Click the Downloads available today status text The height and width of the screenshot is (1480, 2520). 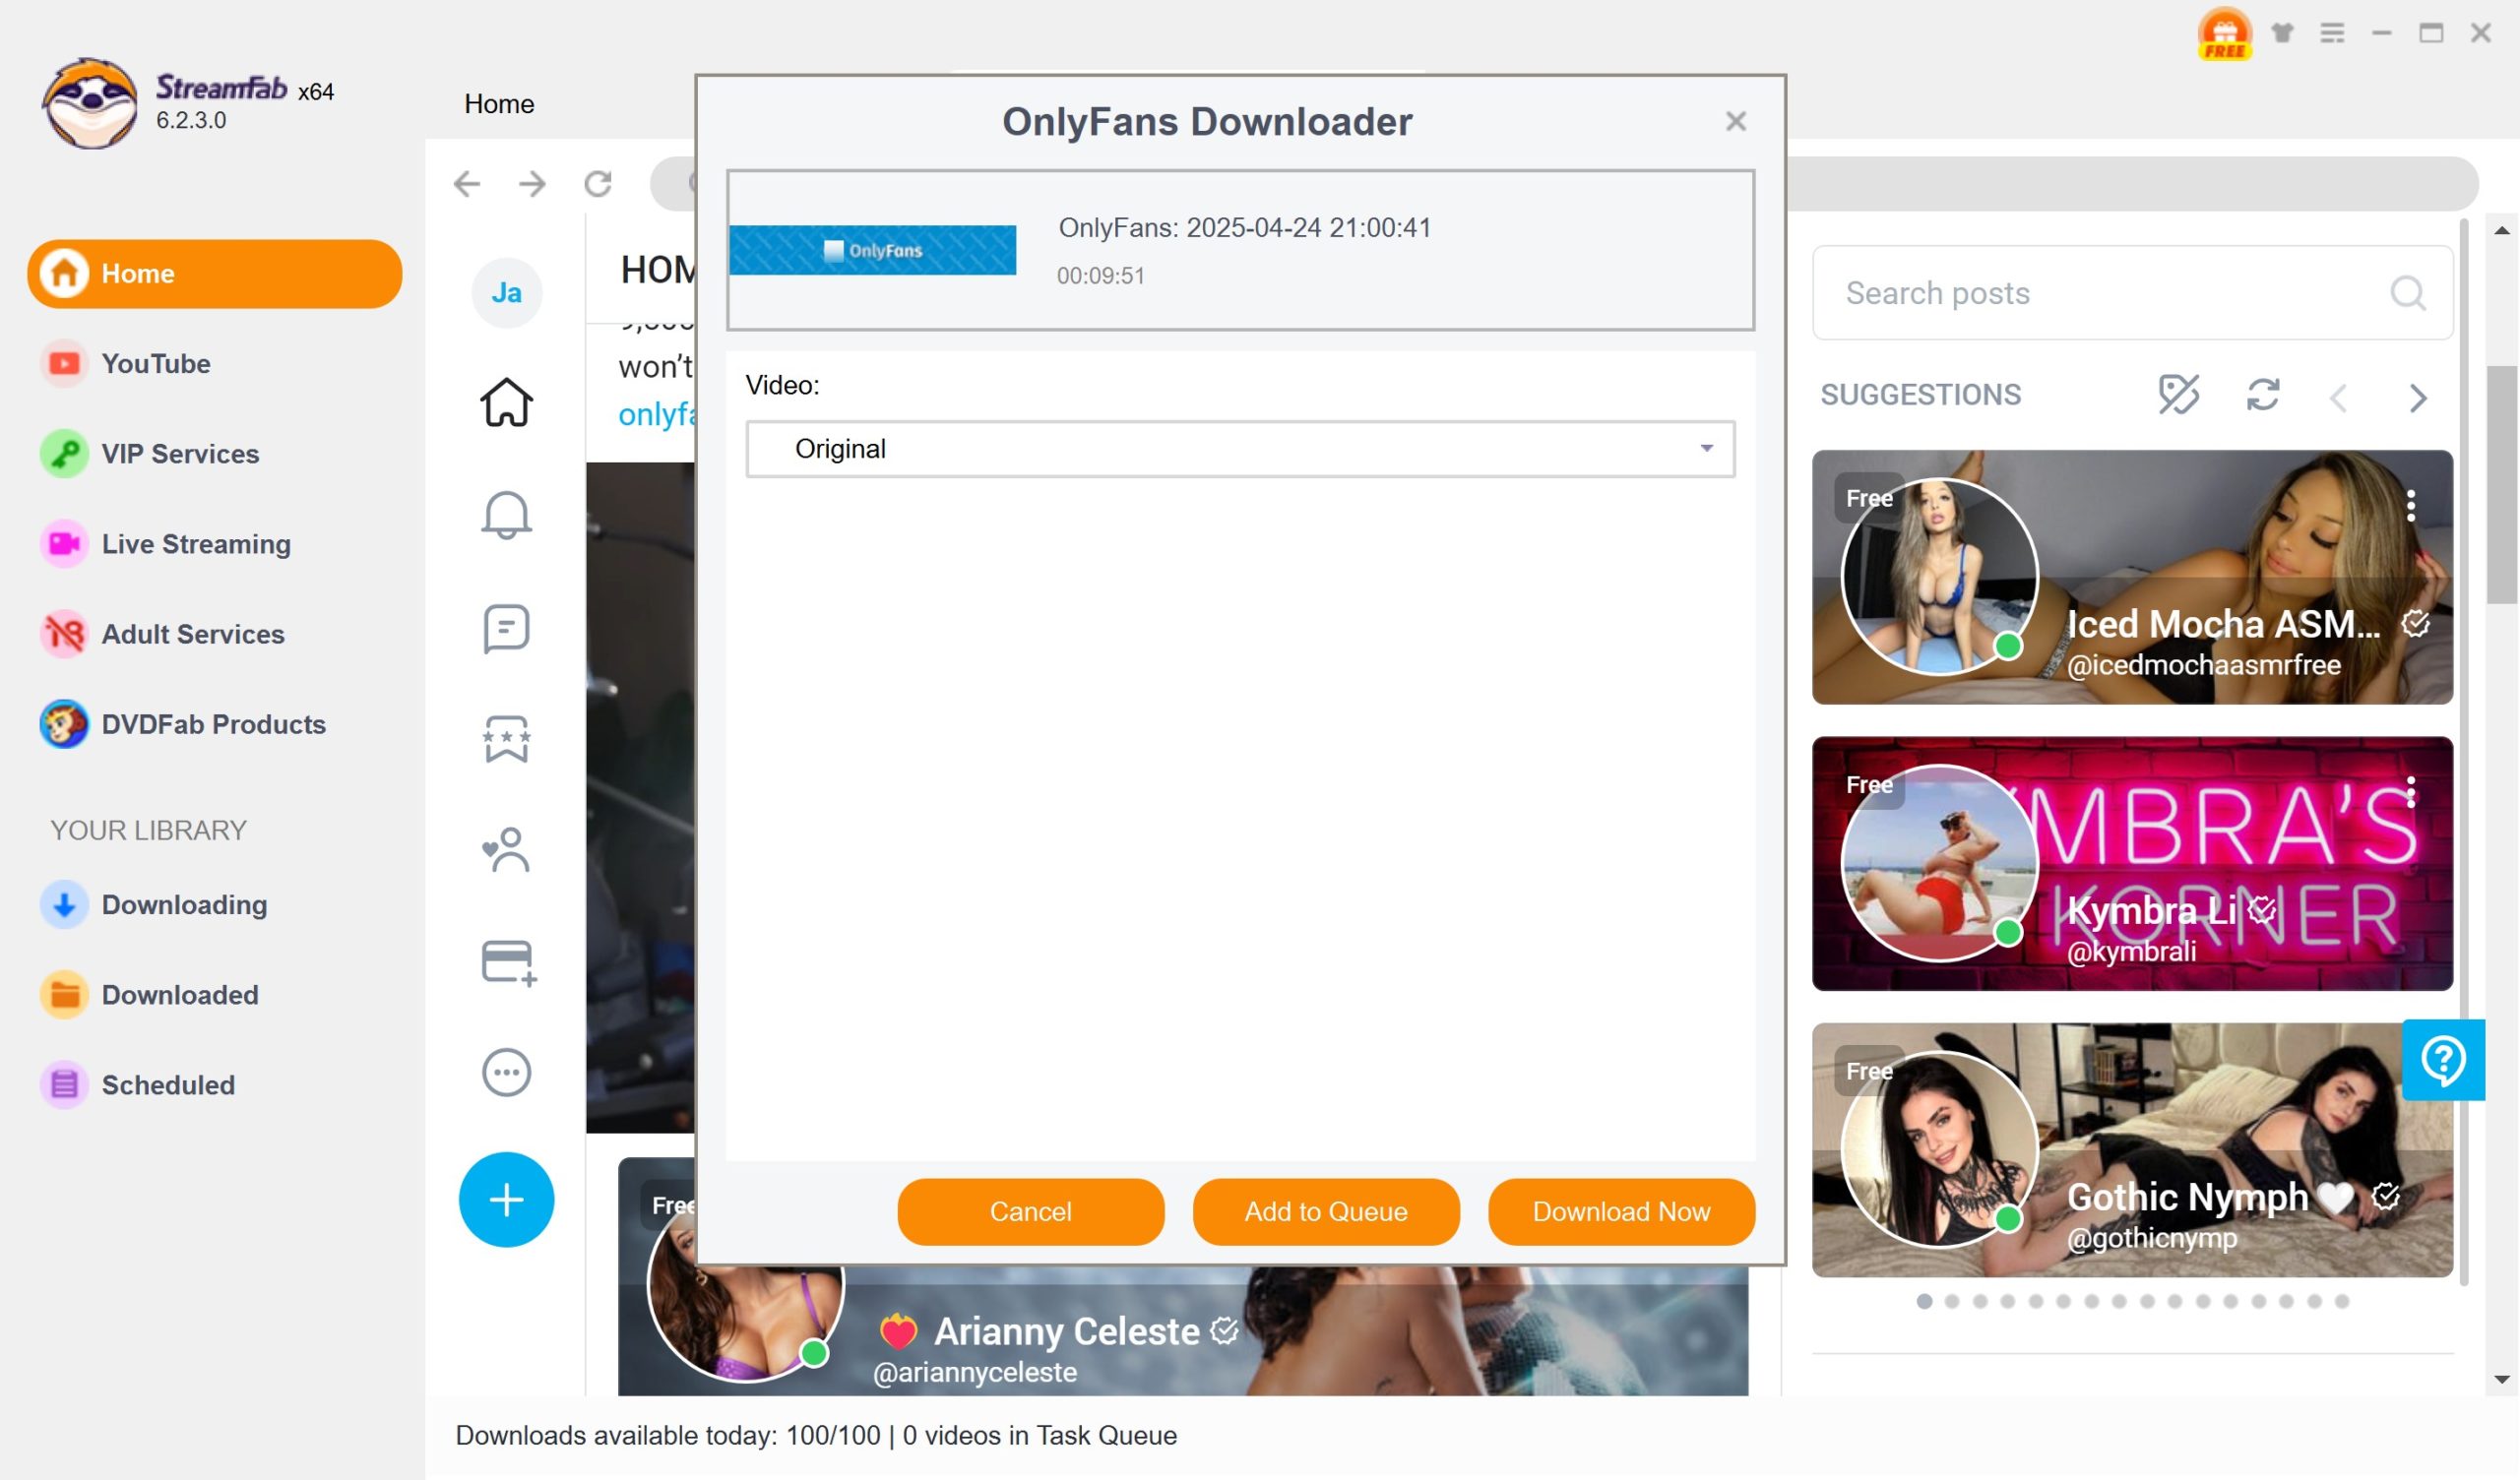click(816, 1436)
